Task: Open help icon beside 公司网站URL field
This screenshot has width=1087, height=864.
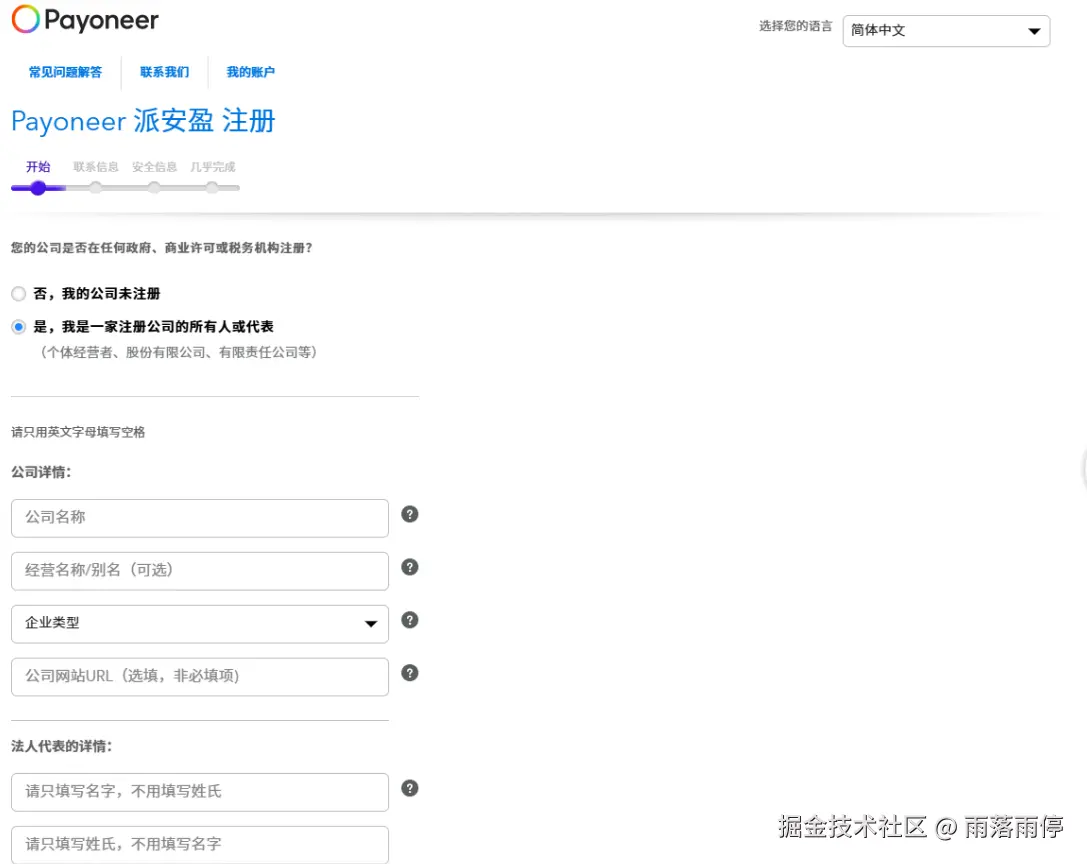Action: point(410,673)
